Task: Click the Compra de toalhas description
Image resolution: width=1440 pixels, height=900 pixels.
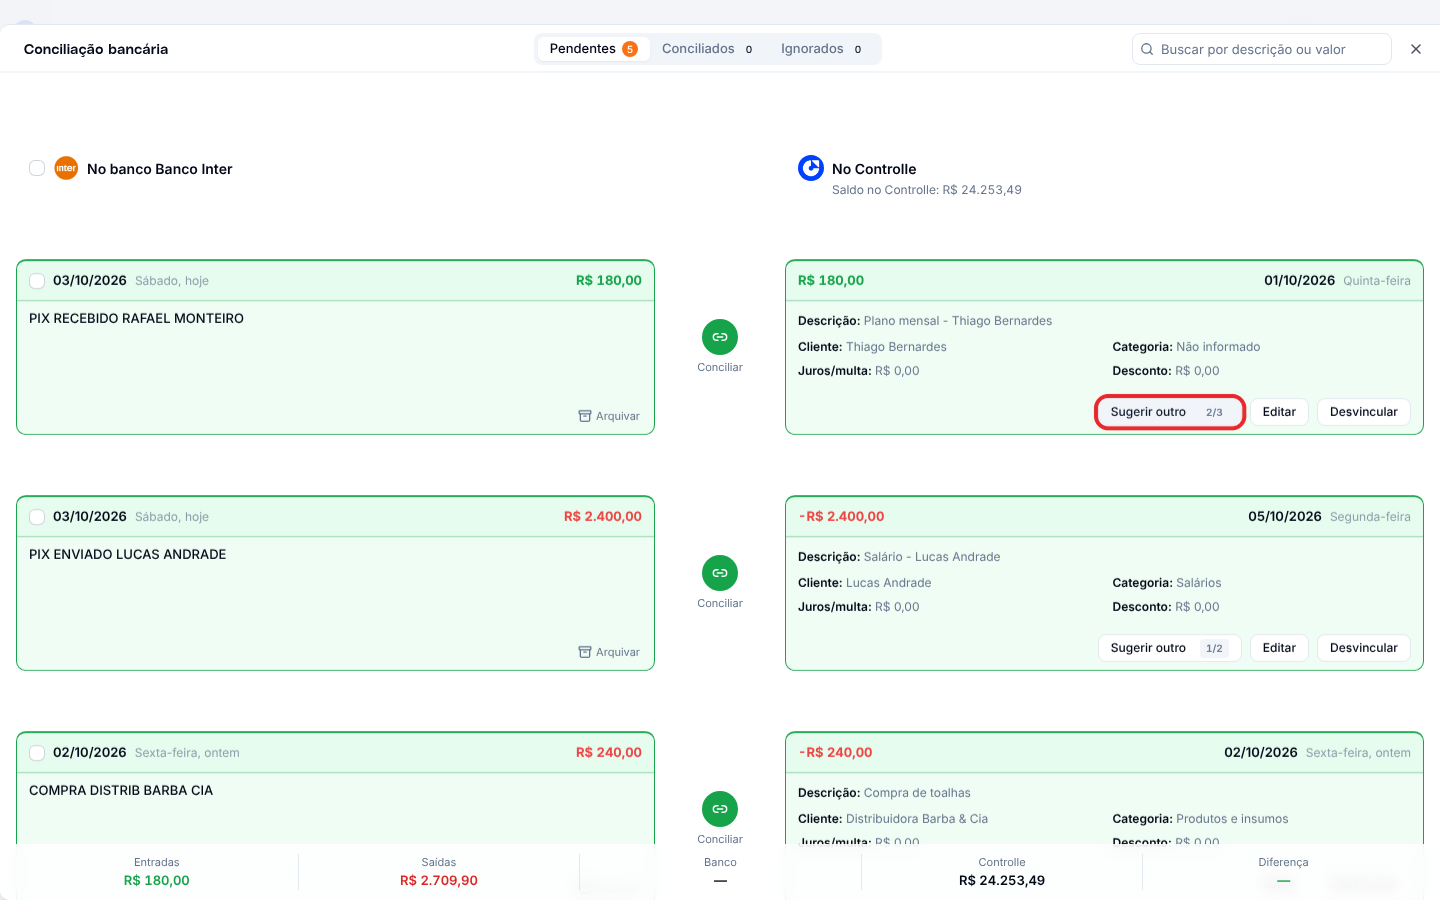Action: (917, 793)
